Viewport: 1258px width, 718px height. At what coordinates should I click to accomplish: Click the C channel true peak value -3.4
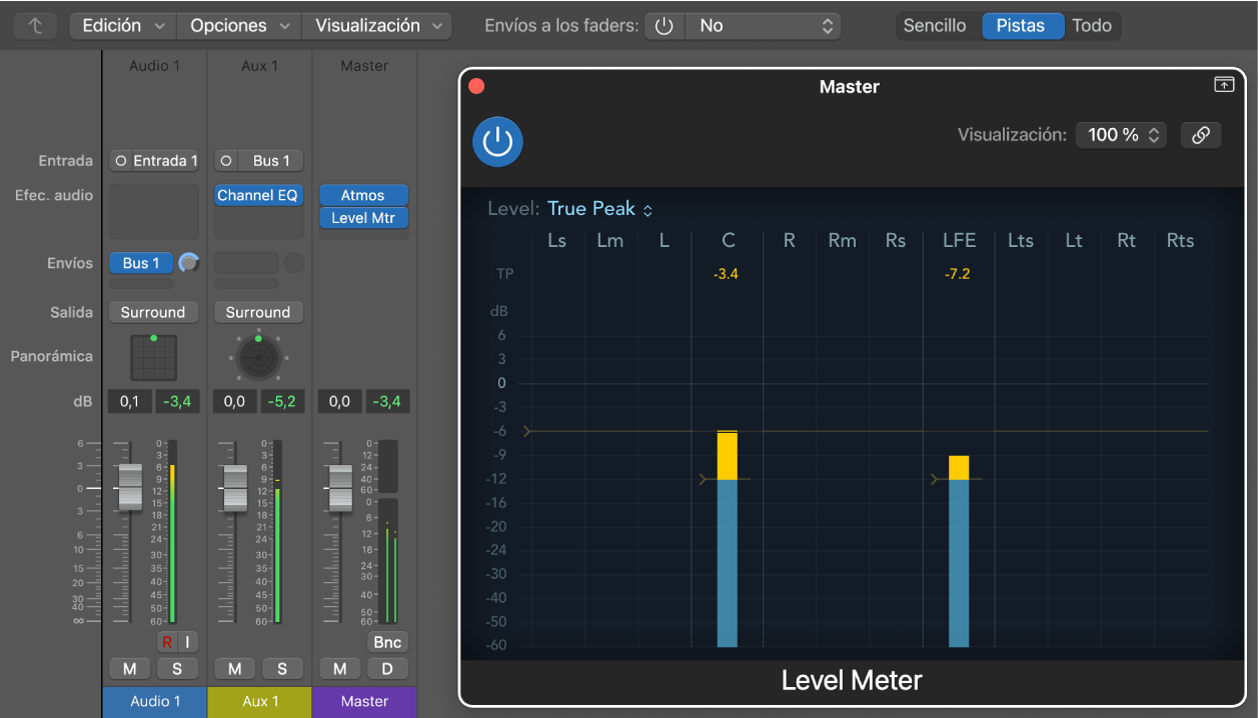[x=726, y=274]
